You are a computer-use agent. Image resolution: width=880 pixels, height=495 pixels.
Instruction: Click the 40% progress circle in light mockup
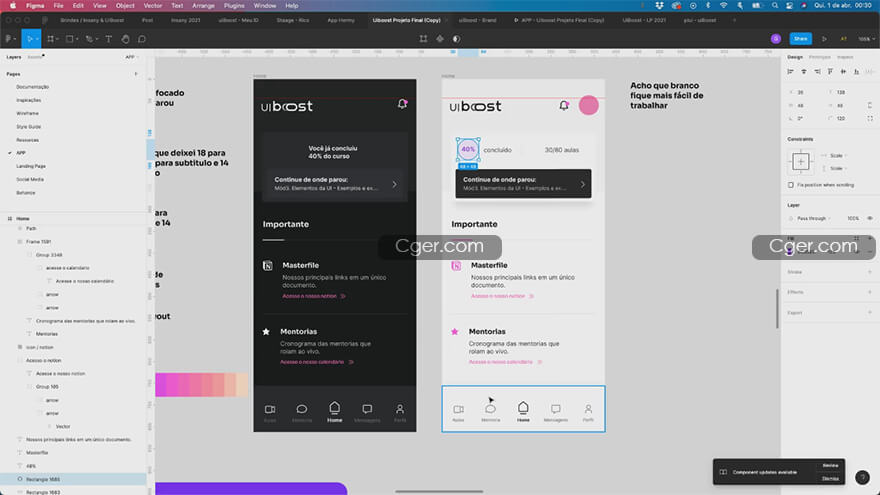coord(468,149)
